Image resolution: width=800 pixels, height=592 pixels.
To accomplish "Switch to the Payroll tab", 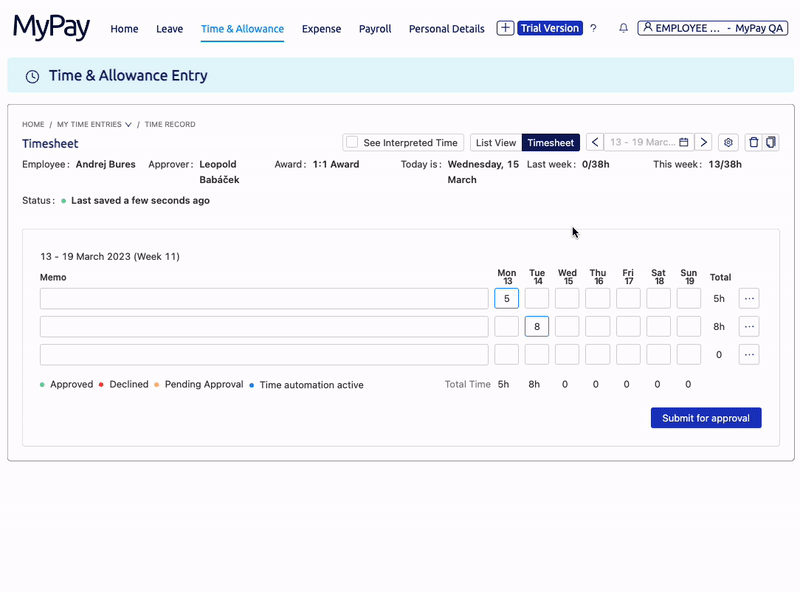I will click(375, 29).
